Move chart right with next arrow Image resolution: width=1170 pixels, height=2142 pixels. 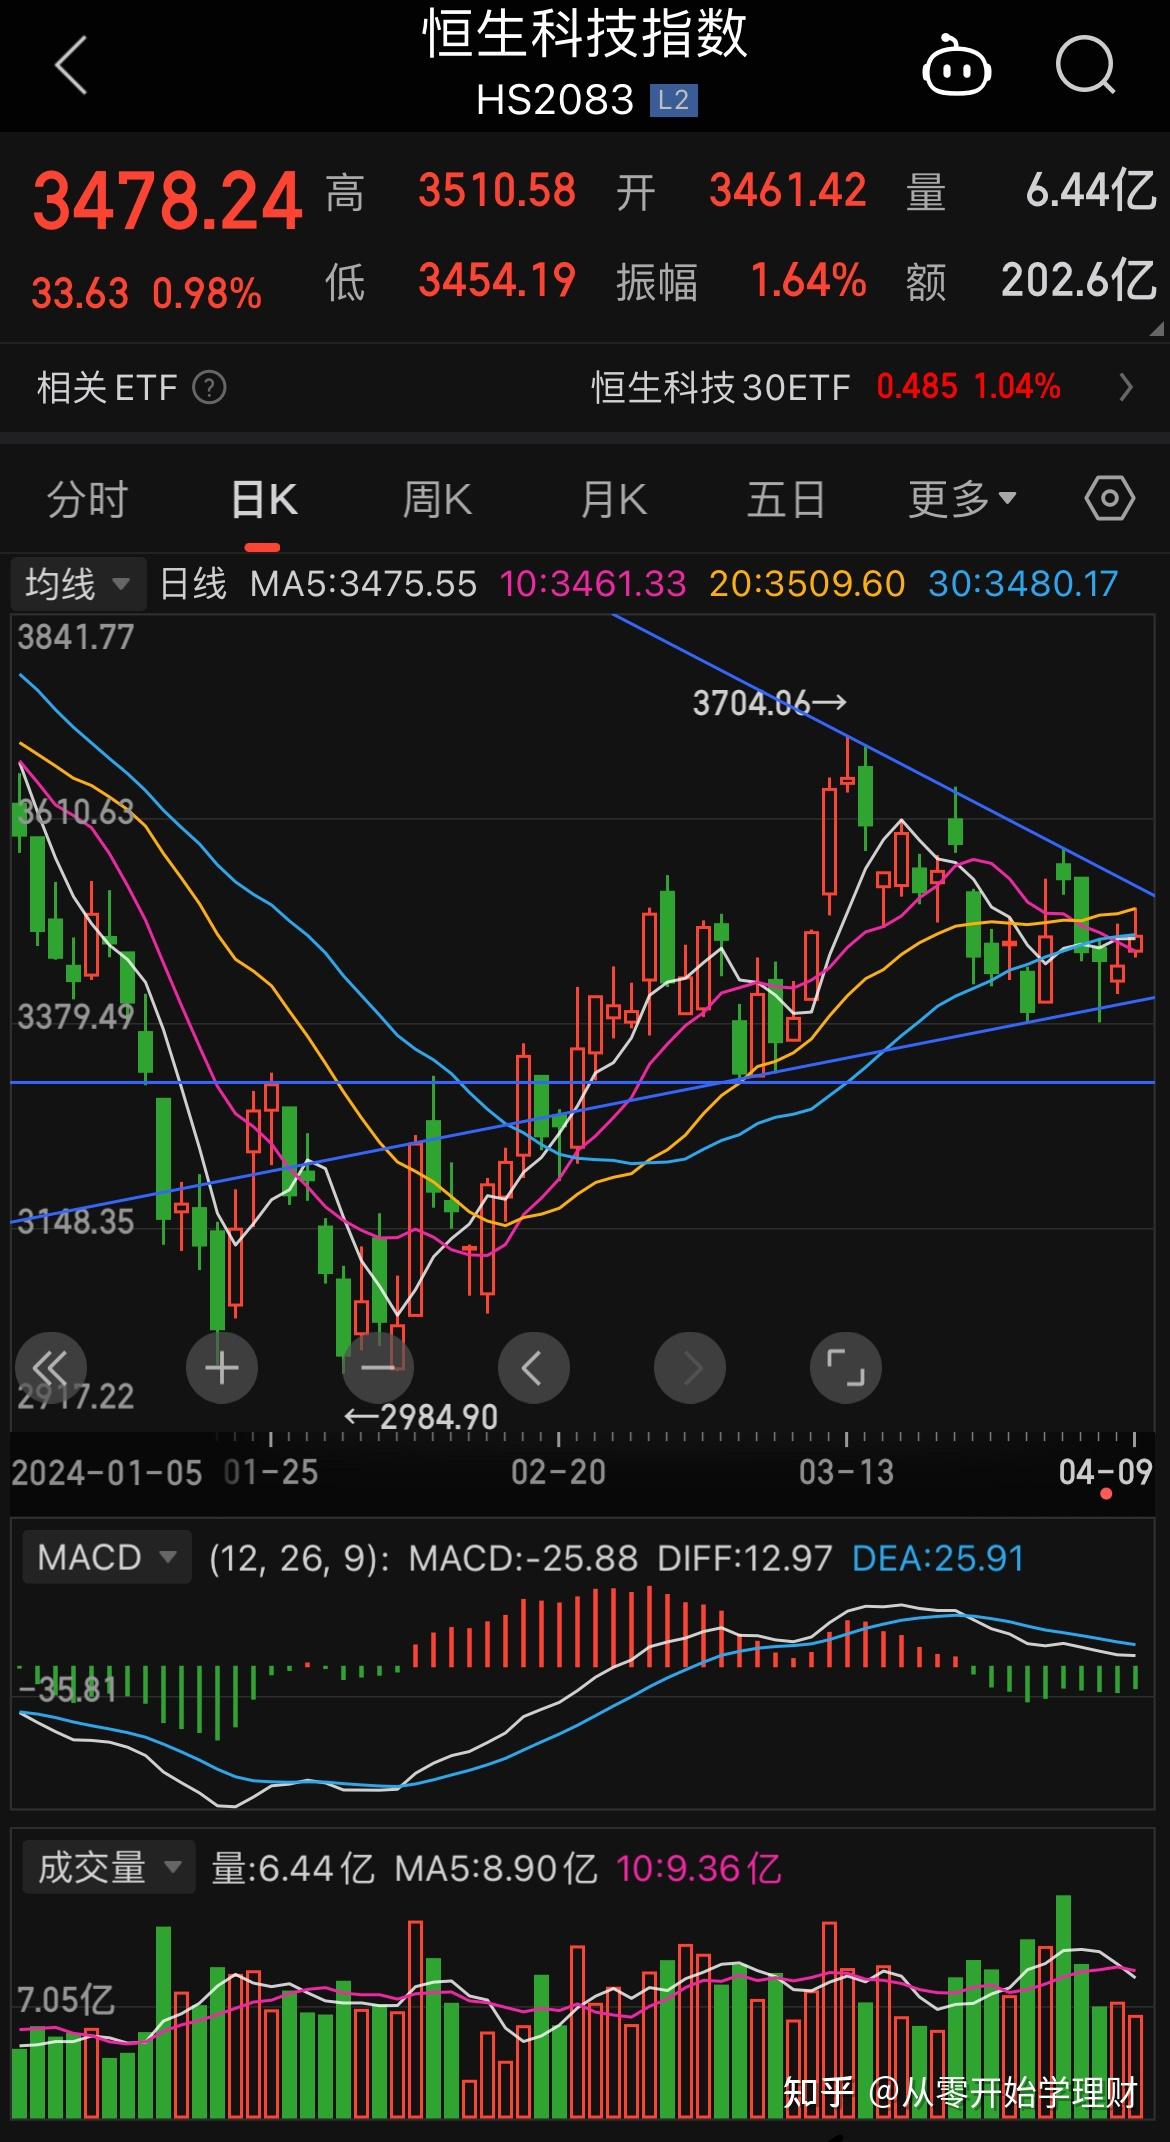point(690,1367)
